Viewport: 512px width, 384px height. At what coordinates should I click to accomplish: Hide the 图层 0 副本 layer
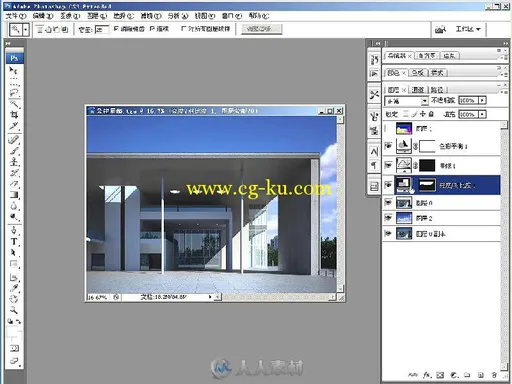point(388,233)
